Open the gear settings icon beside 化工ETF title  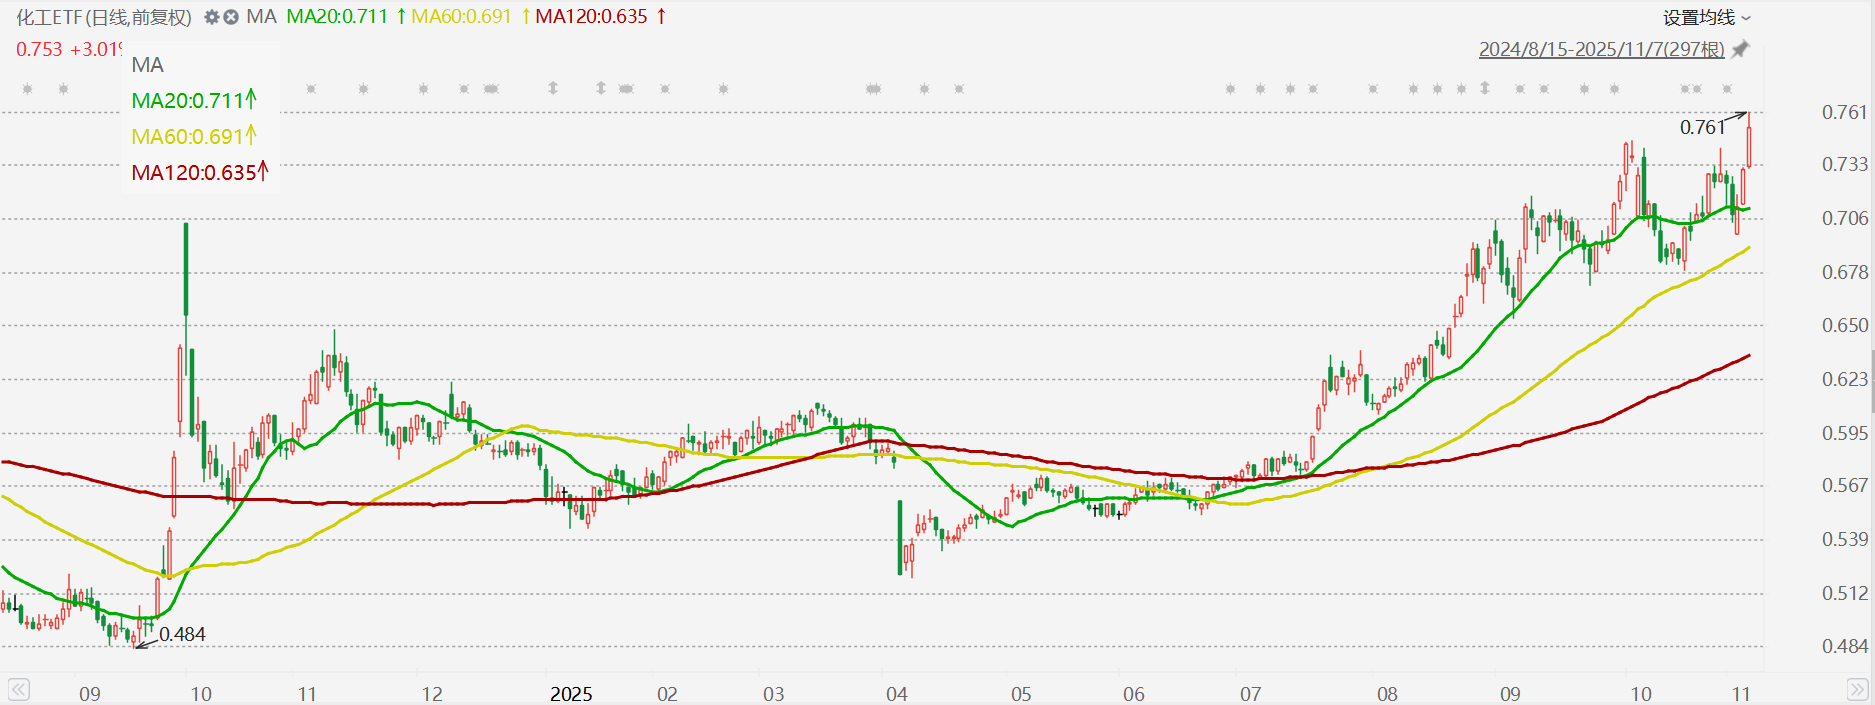point(211,17)
